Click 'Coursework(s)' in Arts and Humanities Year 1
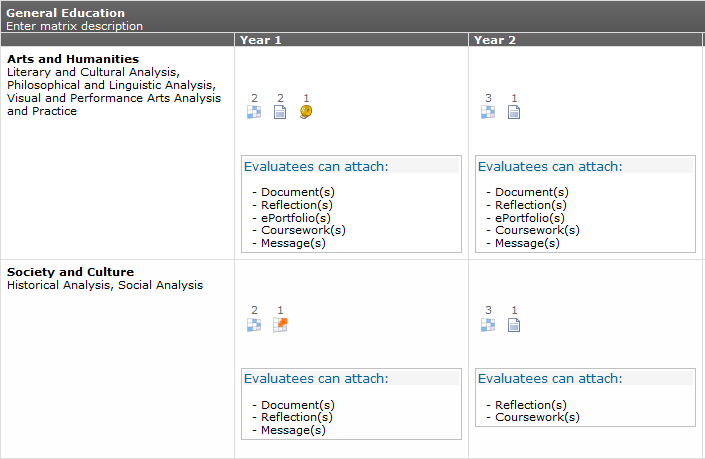Viewport: 705px width, 459px height. (303, 230)
